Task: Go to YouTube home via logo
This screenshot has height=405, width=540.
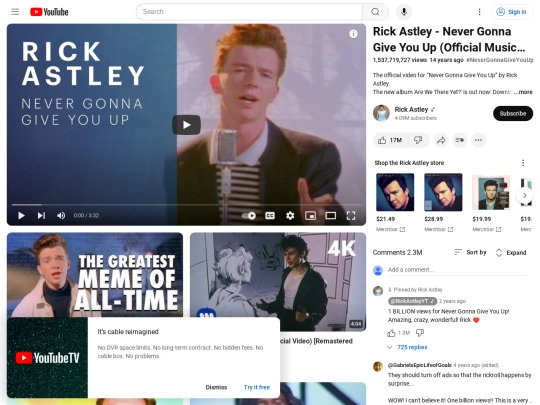Action: click(x=49, y=12)
